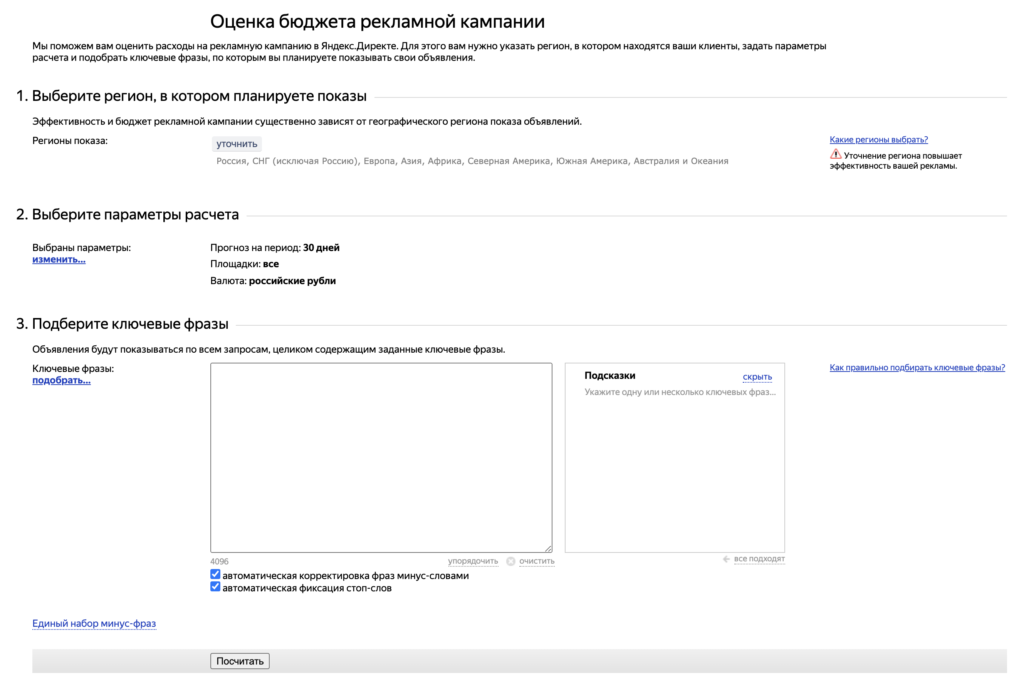The image size is (1024, 683).
Task: Select the все подходят link
Action: click(760, 559)
